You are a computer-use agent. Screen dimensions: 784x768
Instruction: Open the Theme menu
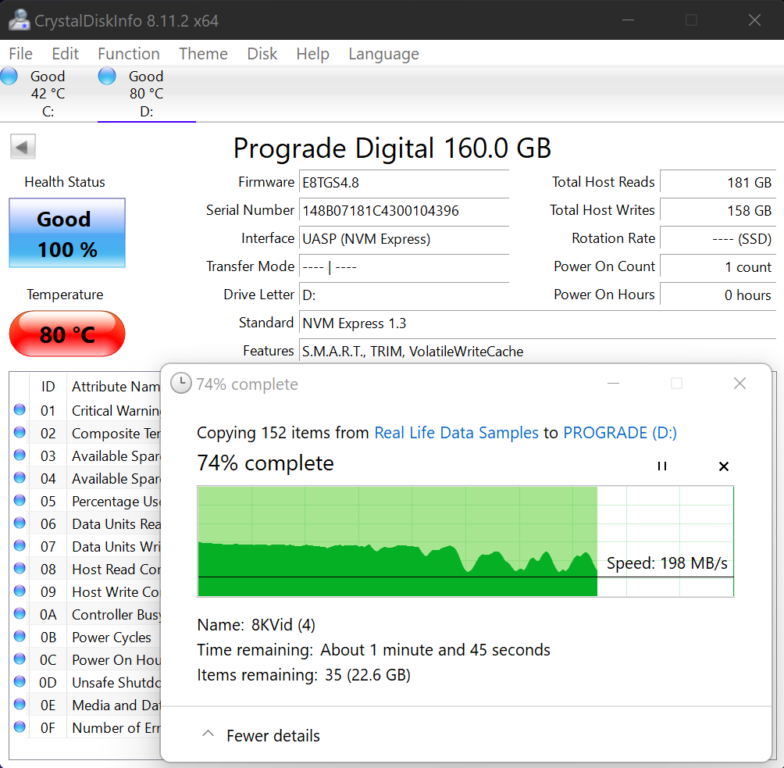[203, 54]
